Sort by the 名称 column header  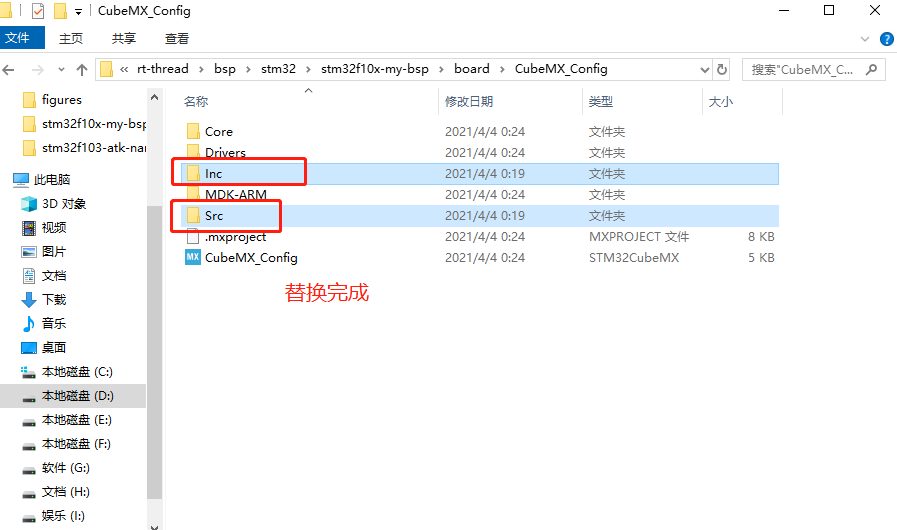tap(196, 101)
